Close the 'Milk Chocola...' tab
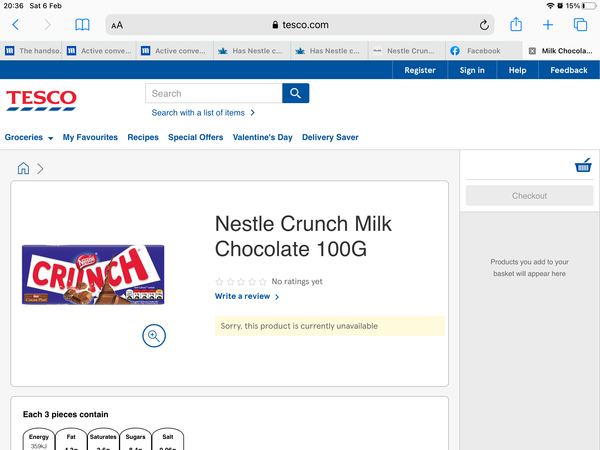The height and width of the screenshot is (450, 600). click(532, 51)
